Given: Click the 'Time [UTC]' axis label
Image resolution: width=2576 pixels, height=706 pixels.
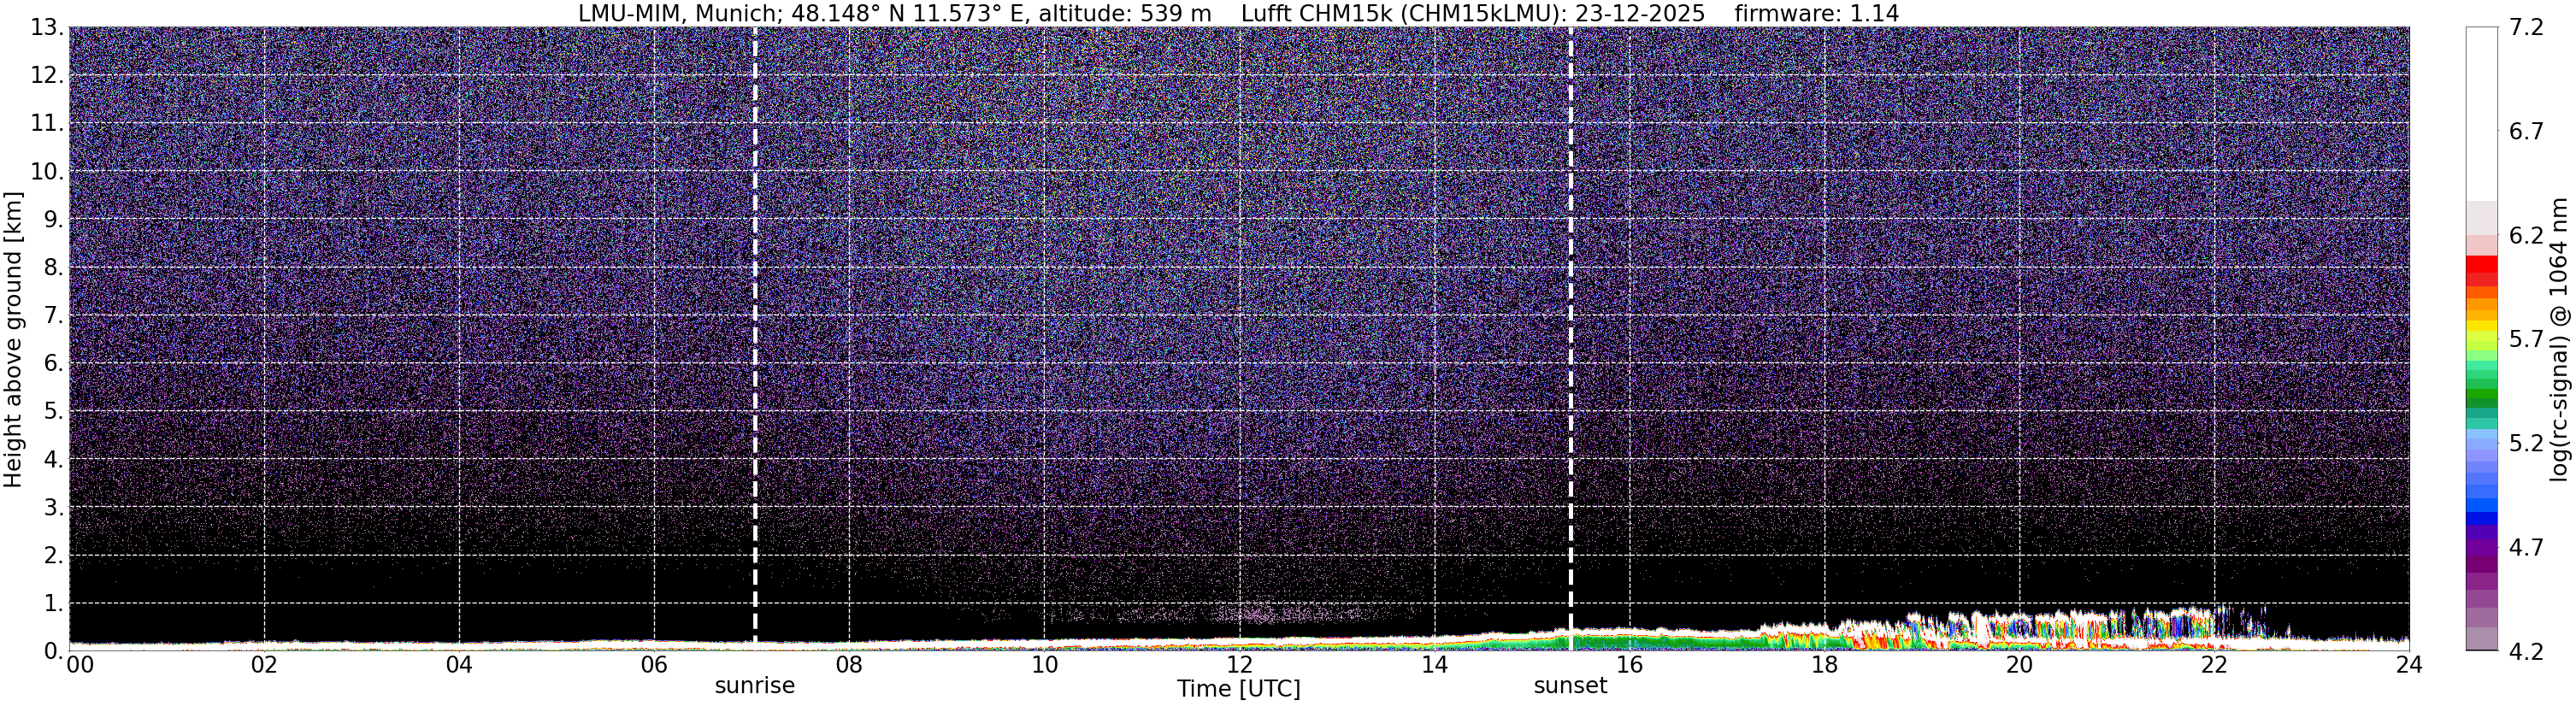Looking at the screenshot, I should [1238, 689].
